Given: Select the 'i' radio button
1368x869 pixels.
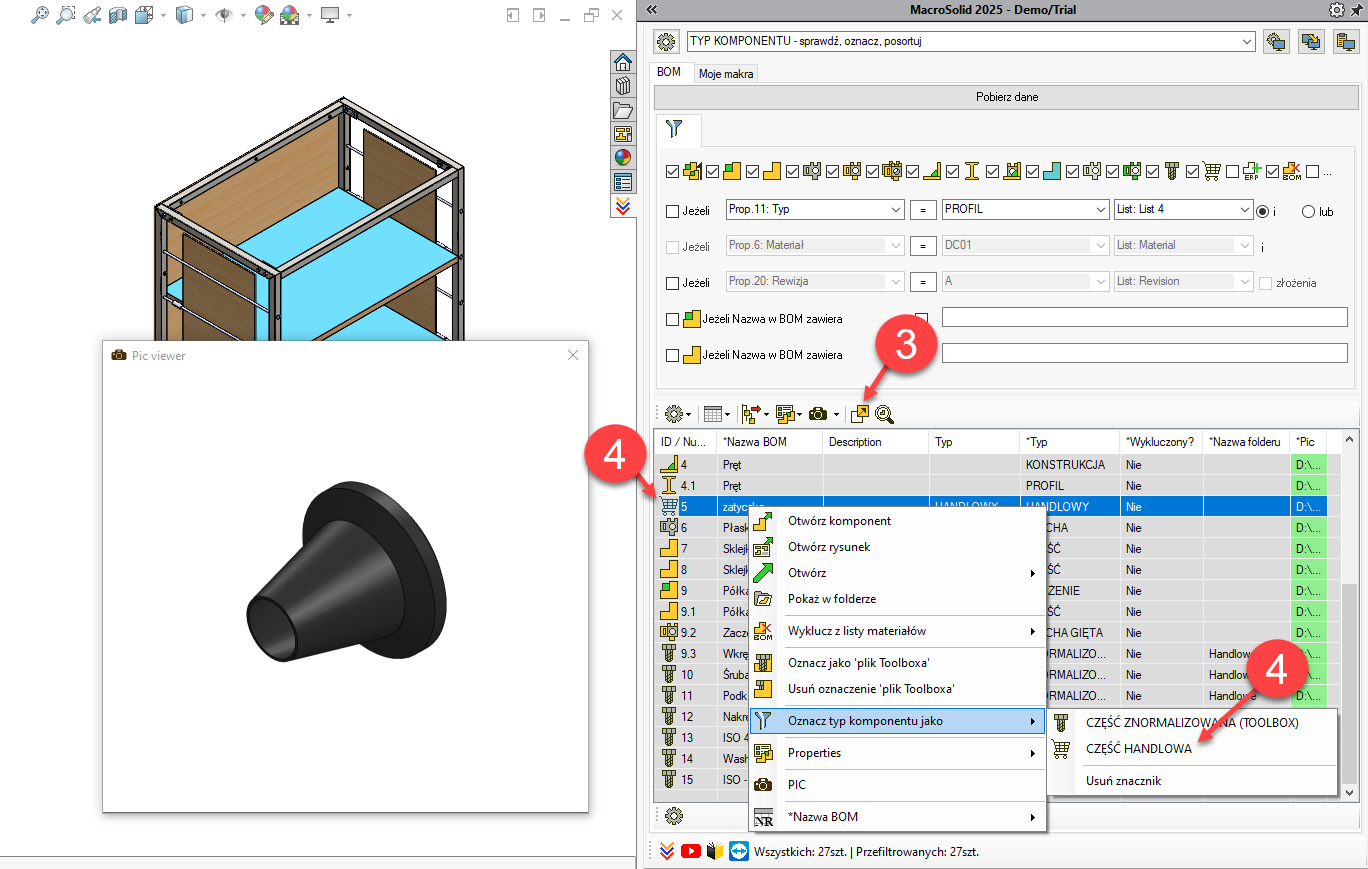Looking at the screenshot, I should click(x=1263, y=211).
